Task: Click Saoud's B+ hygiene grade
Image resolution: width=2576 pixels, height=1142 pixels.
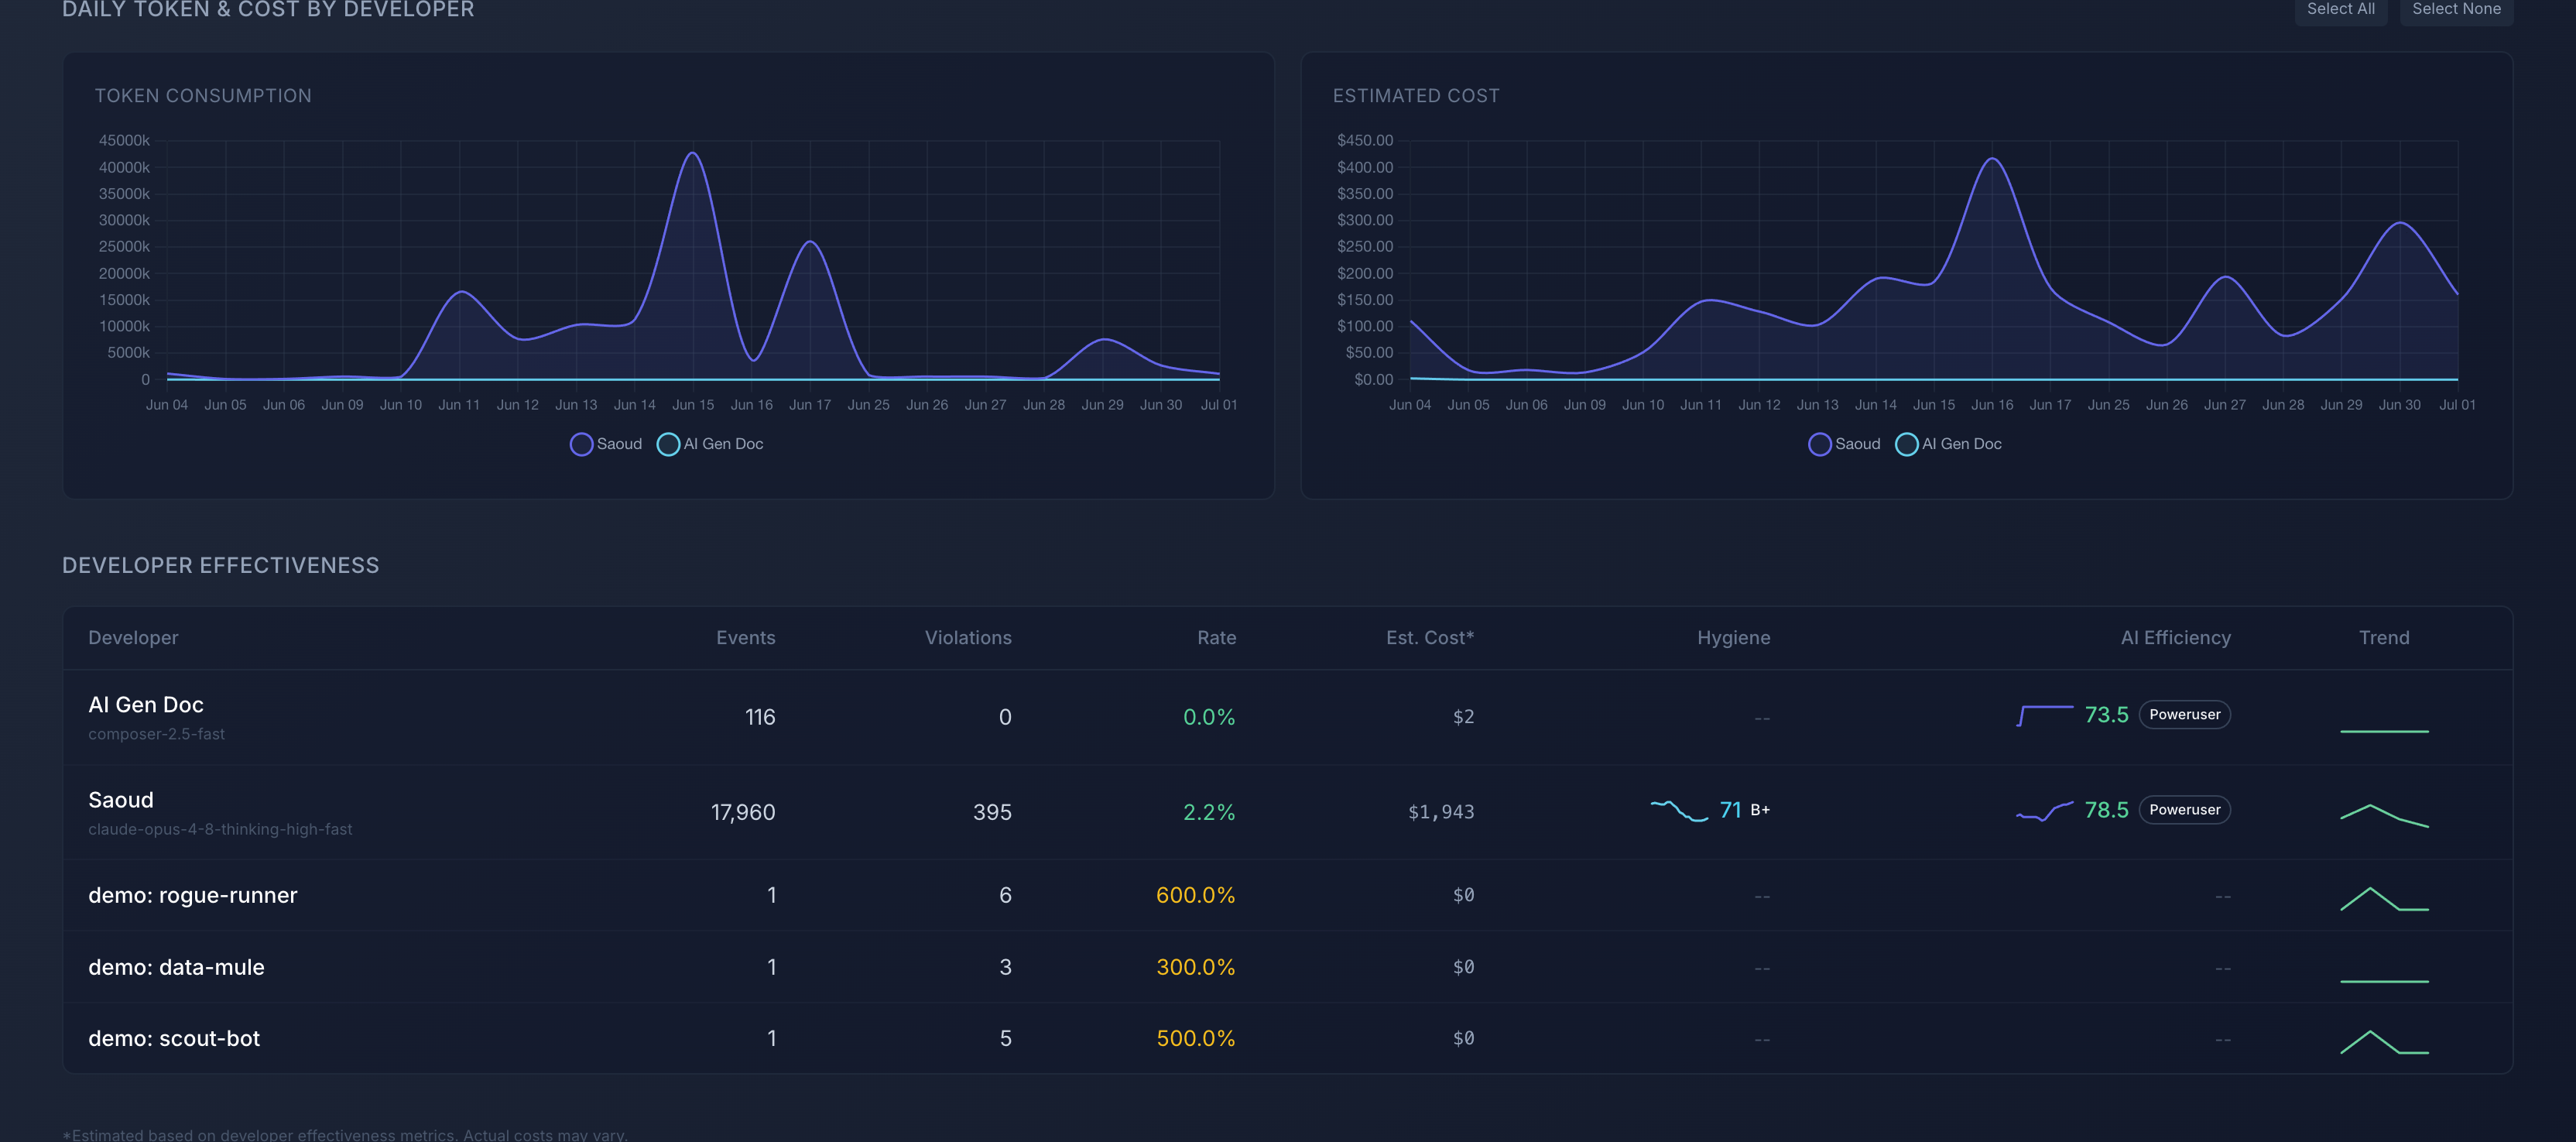Action: [x=1760, y=810]
